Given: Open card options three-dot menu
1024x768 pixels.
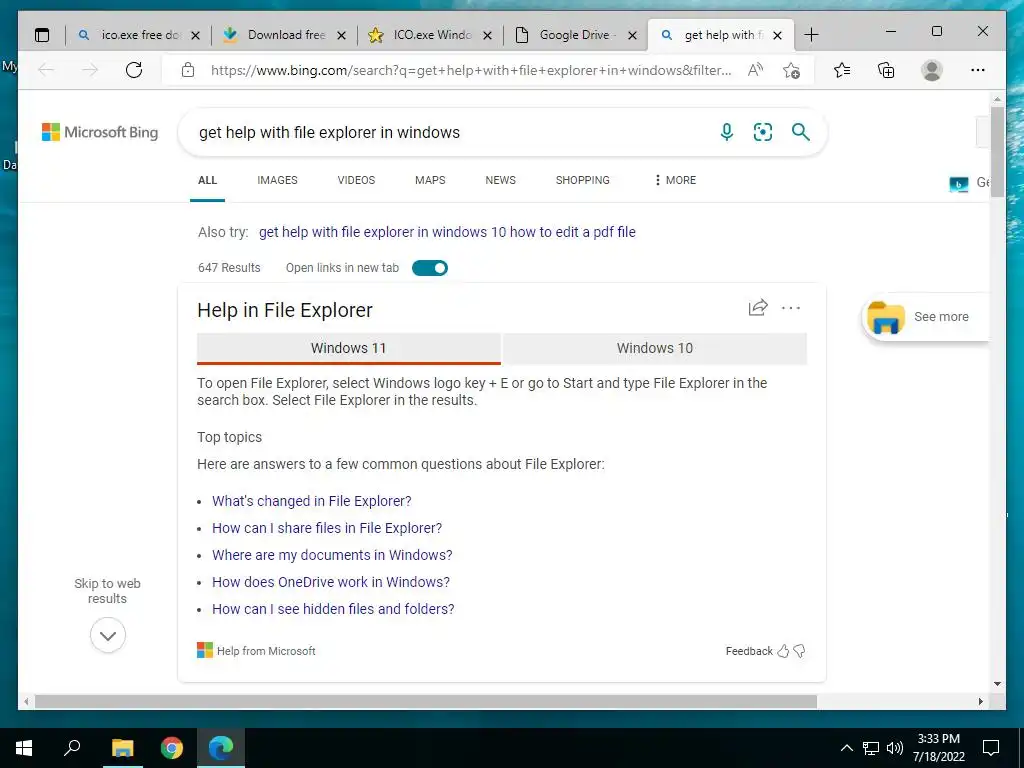Looking at the screenshot, I should pos(791,308).
